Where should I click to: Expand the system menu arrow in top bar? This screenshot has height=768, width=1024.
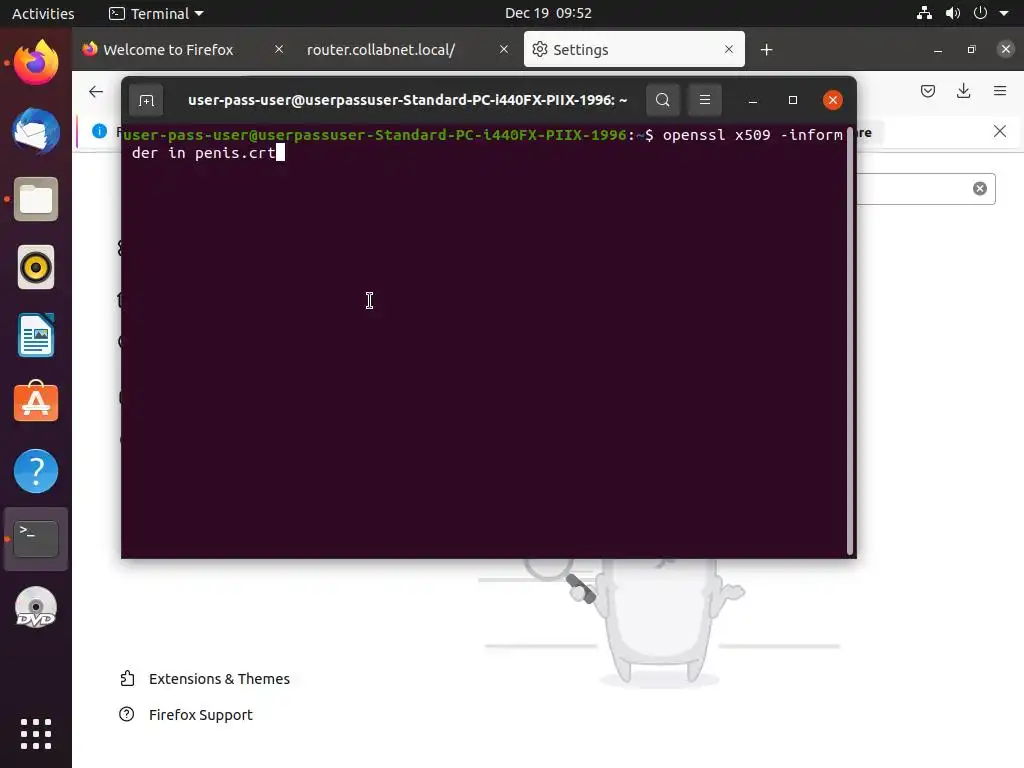[x=1004, y=13]
